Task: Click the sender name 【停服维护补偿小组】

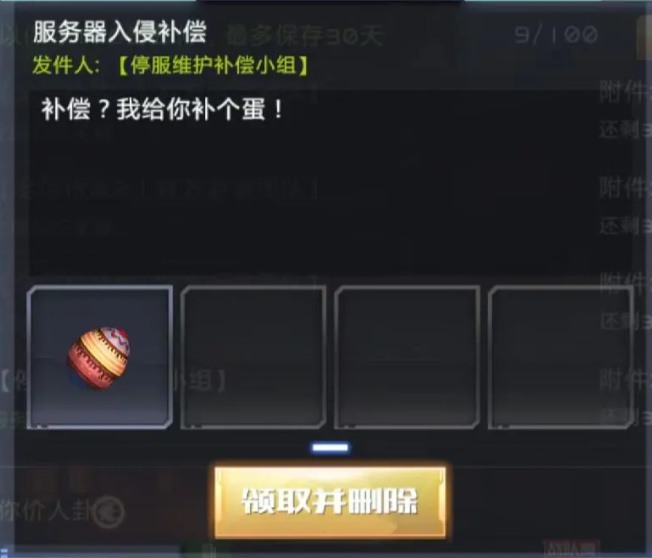Action: click(213, 66)
